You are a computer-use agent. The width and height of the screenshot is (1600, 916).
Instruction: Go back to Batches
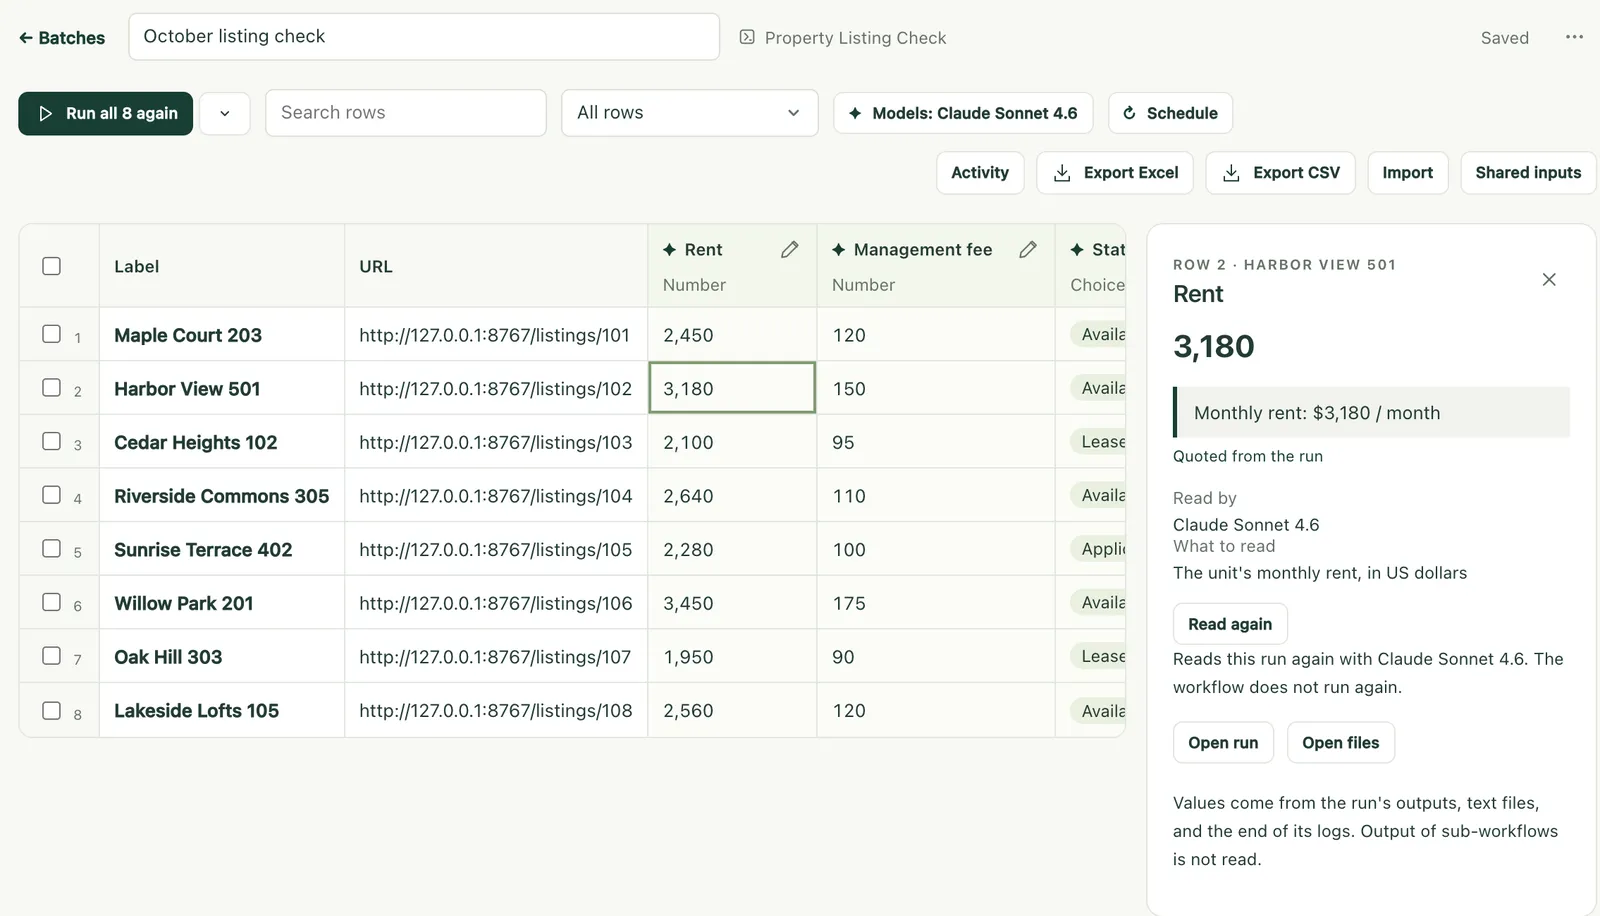[62, 37]
